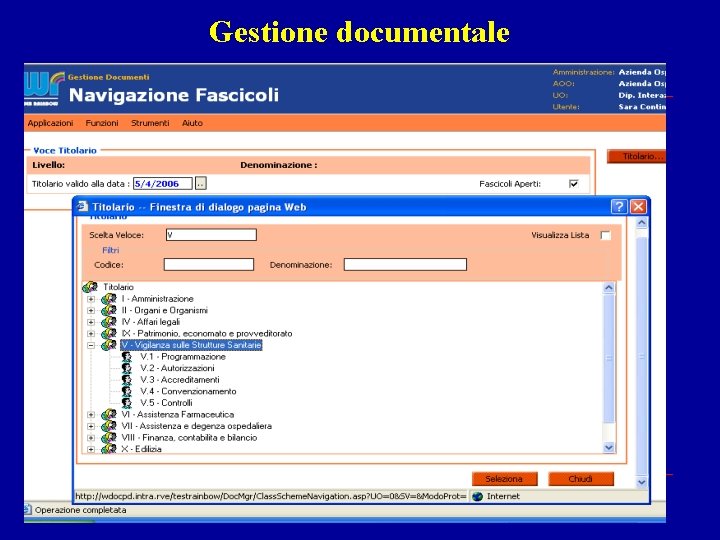Click the person icon for V.3 - Accreditamenti
The width and height of the screenshot is (720, 540).
tap(127, 380)
